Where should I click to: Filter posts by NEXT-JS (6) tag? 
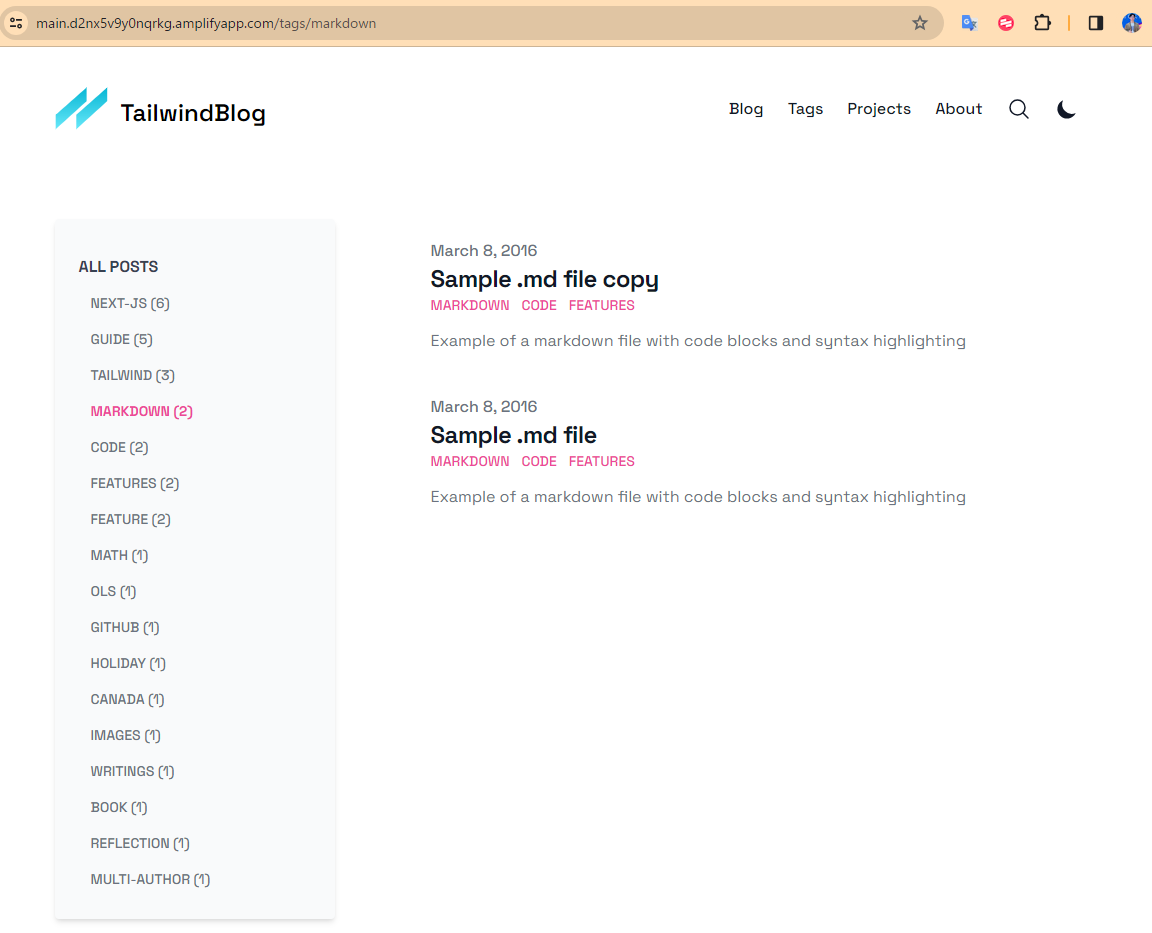tap(130, 303)
